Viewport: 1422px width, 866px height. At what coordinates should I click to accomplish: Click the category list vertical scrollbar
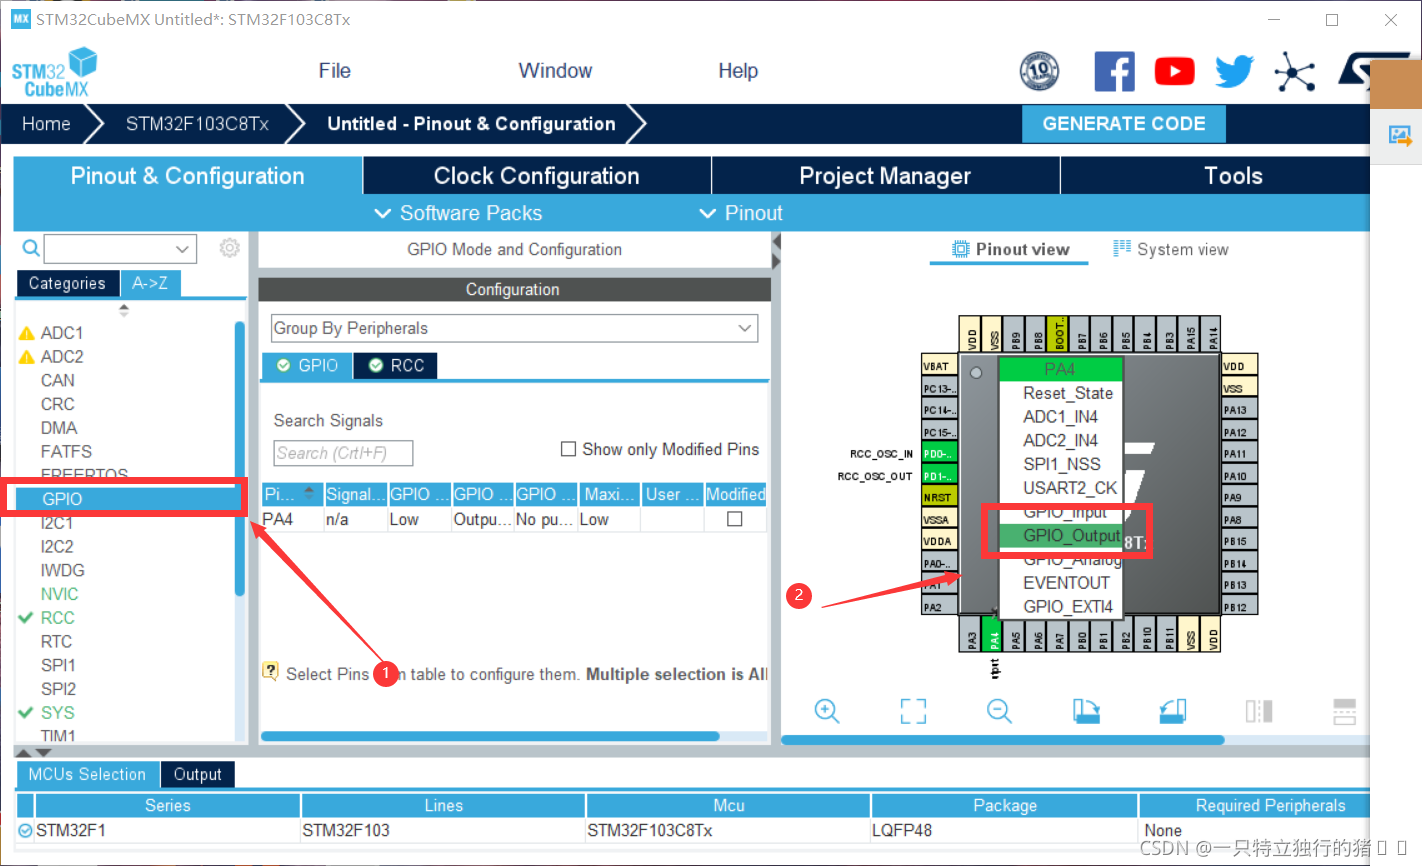tap(239, 458)
